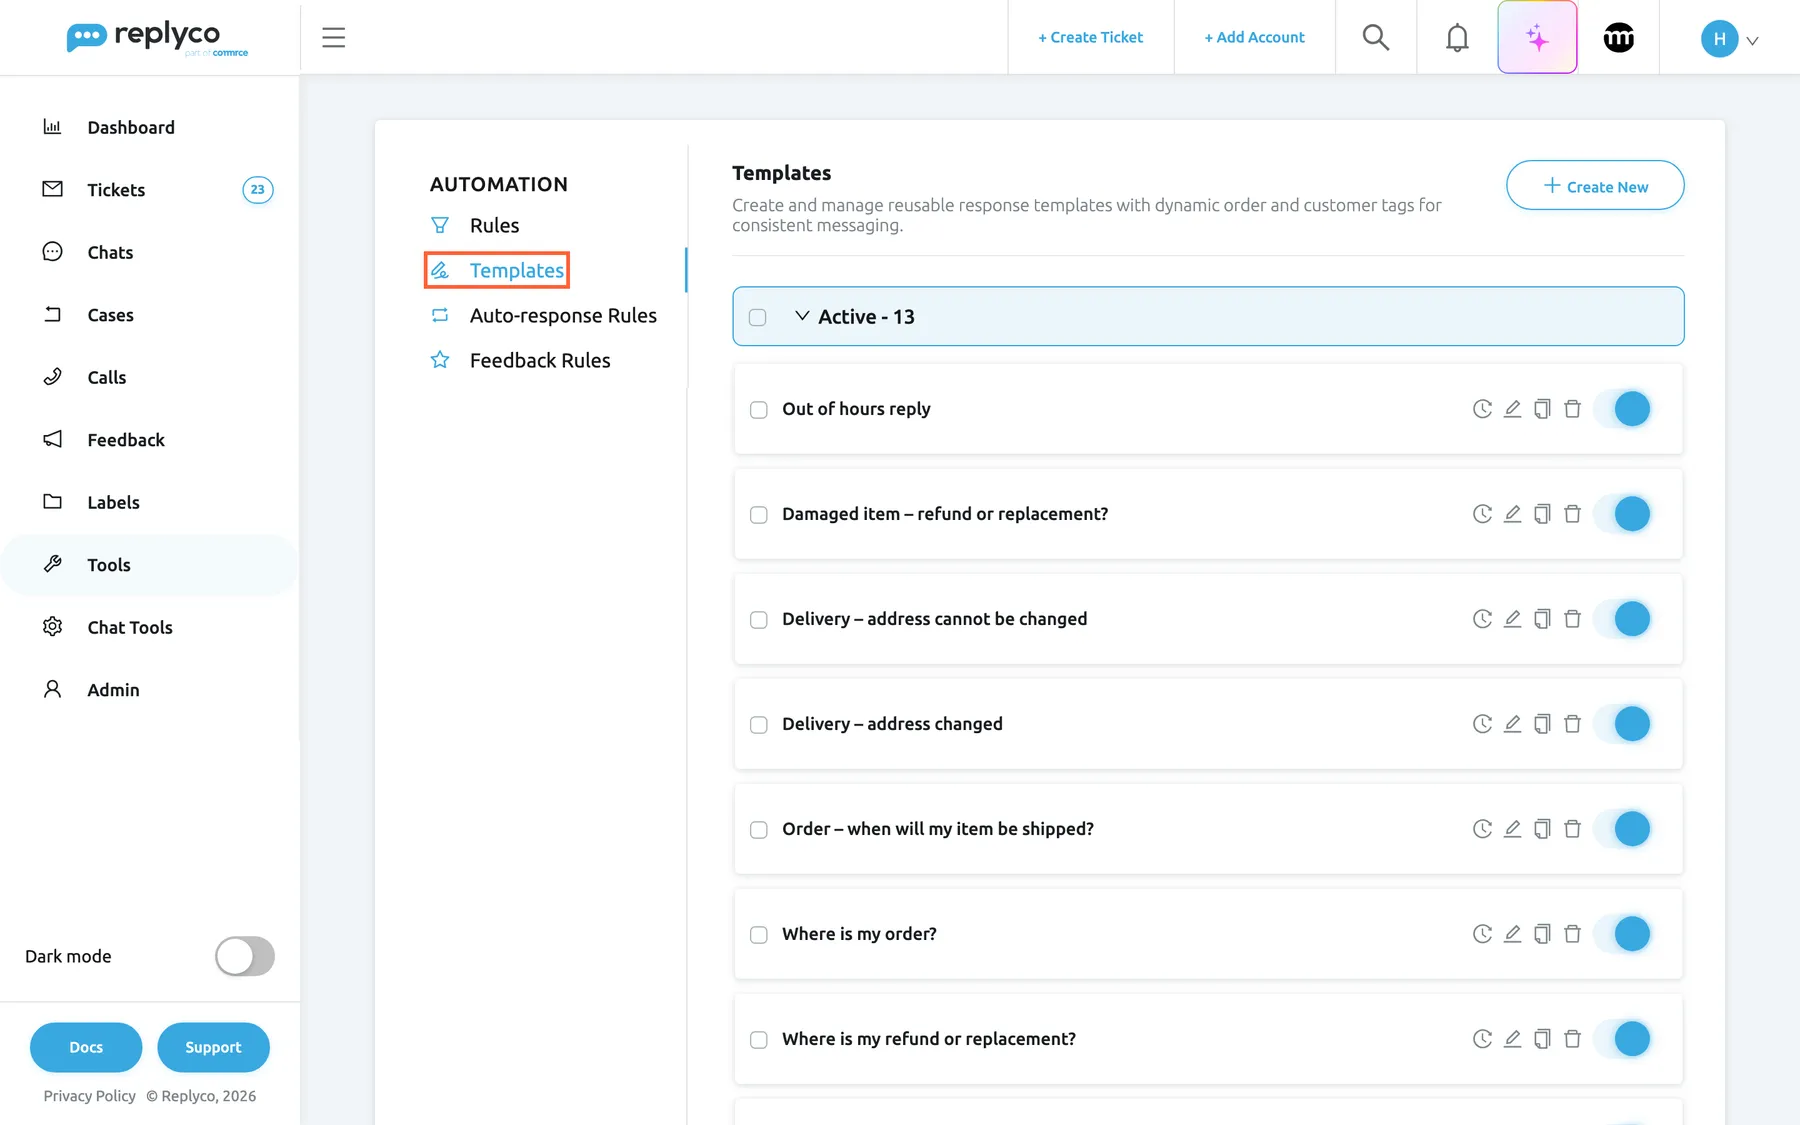1800x1125 pixels.
Task: Click + Add Account
Action: point(1254,37)
